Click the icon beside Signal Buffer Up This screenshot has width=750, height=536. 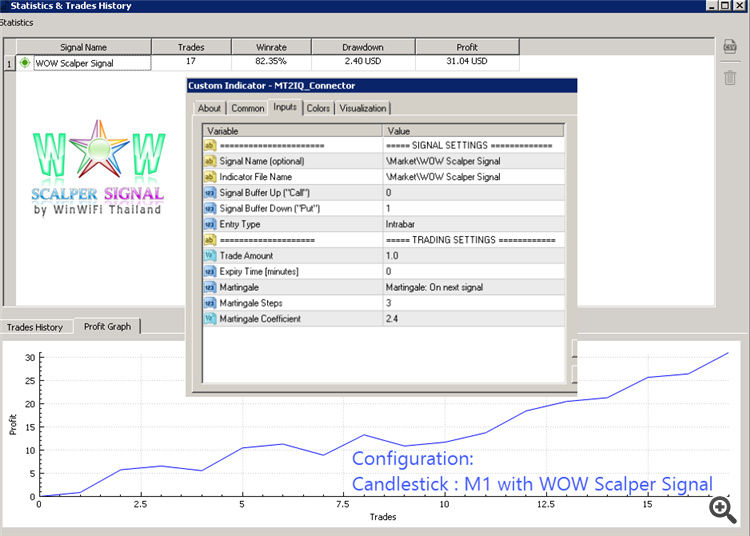point(210,193)
